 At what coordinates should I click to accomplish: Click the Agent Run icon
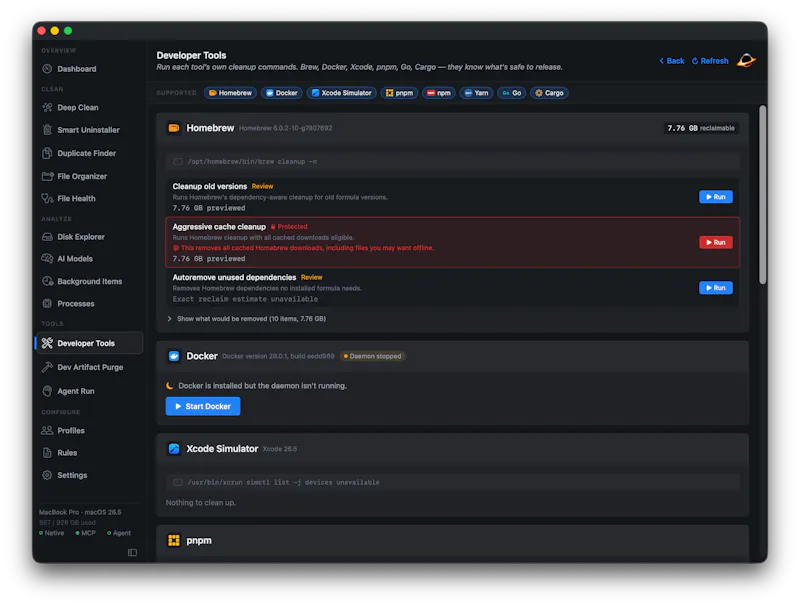click(x=47, y=391)
